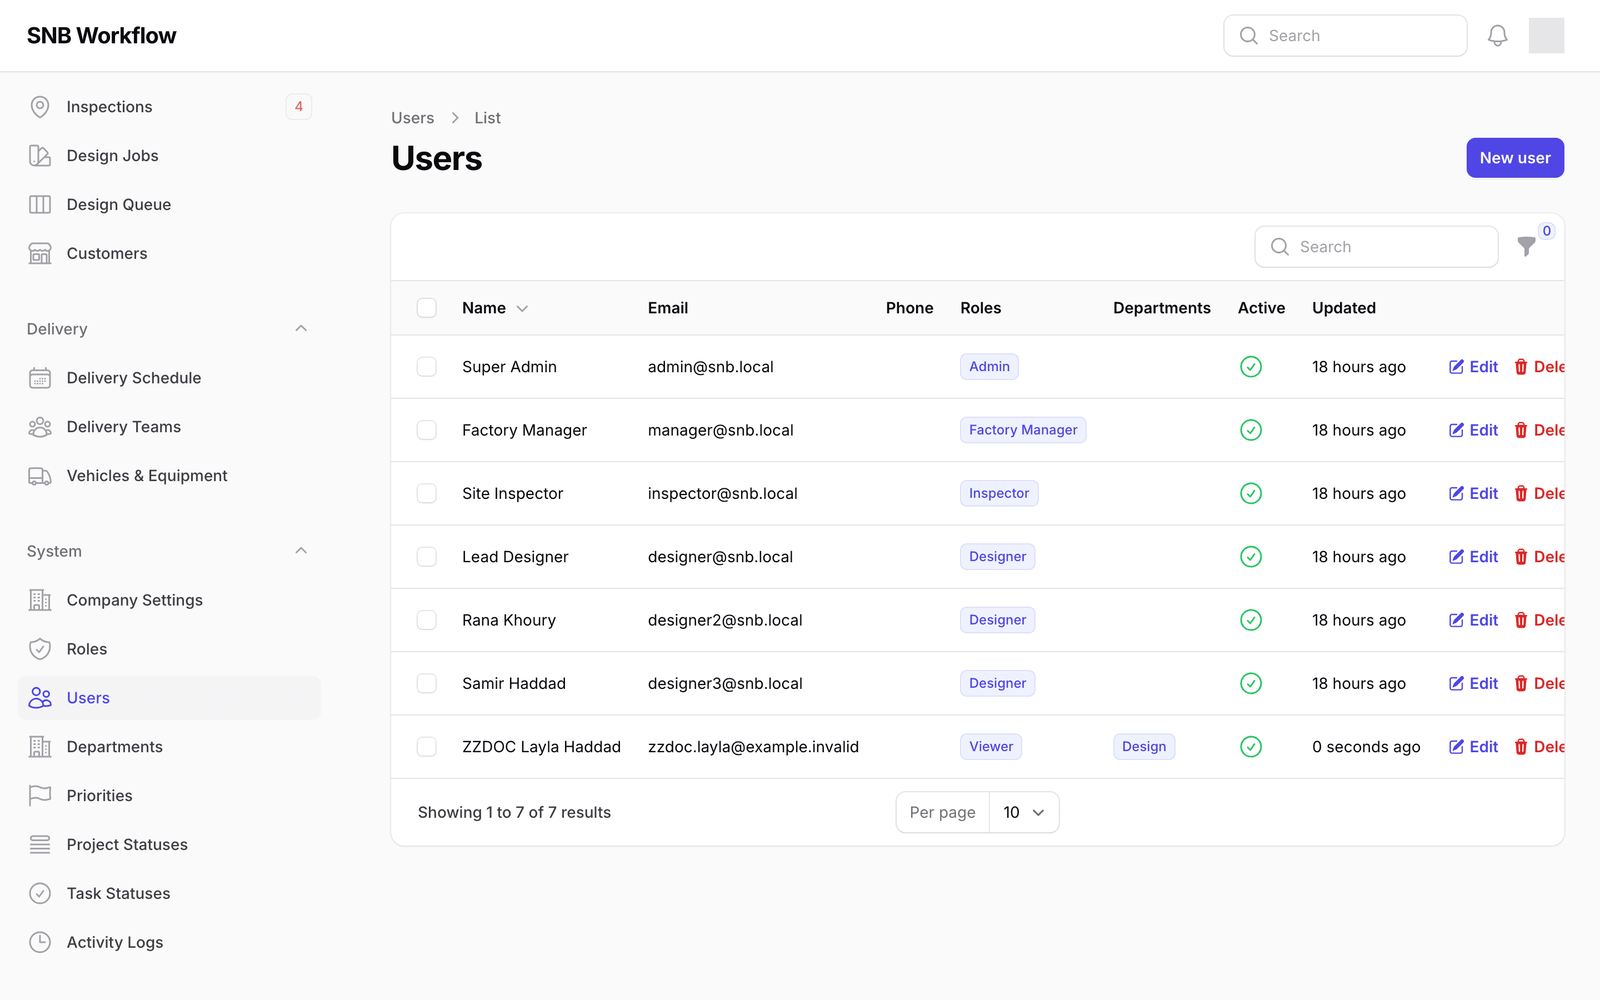Click email designer3@snb.local
Viewport: 1600px width, 1000px height.
pos(725,684)
